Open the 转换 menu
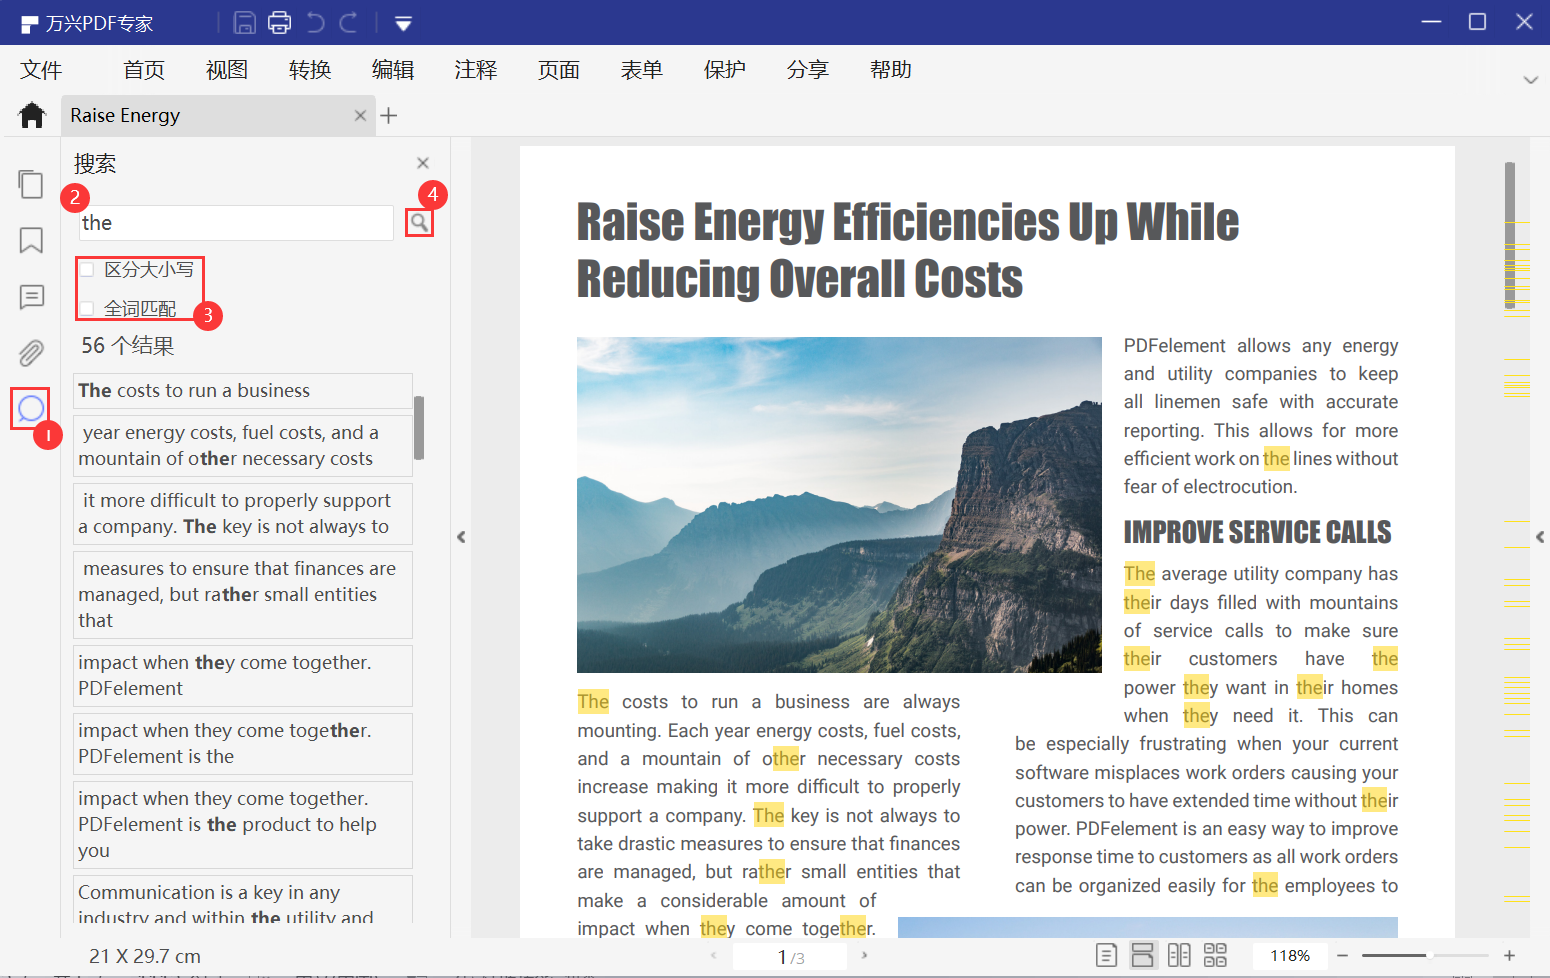The height and width of the screenshot is (978, 1550). tap(309, 70)
